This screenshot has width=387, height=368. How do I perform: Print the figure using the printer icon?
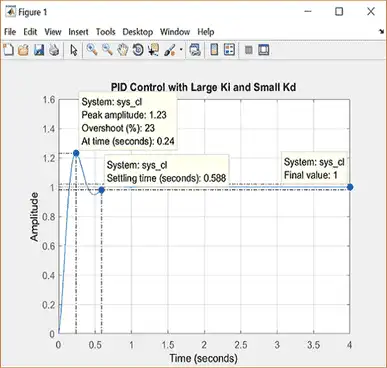(x=54, y=50)
